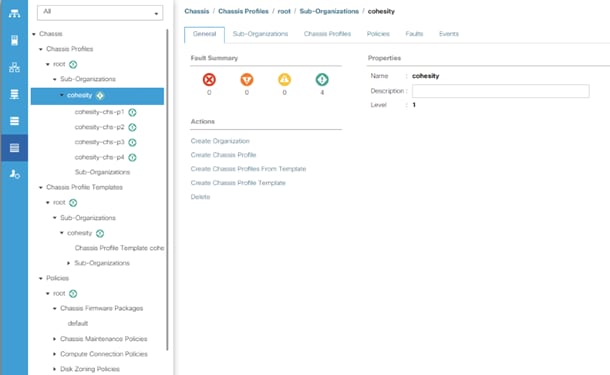Click status icon on the selected cohesity row
This screenshot has height=375, width=610.
(100, 96)
